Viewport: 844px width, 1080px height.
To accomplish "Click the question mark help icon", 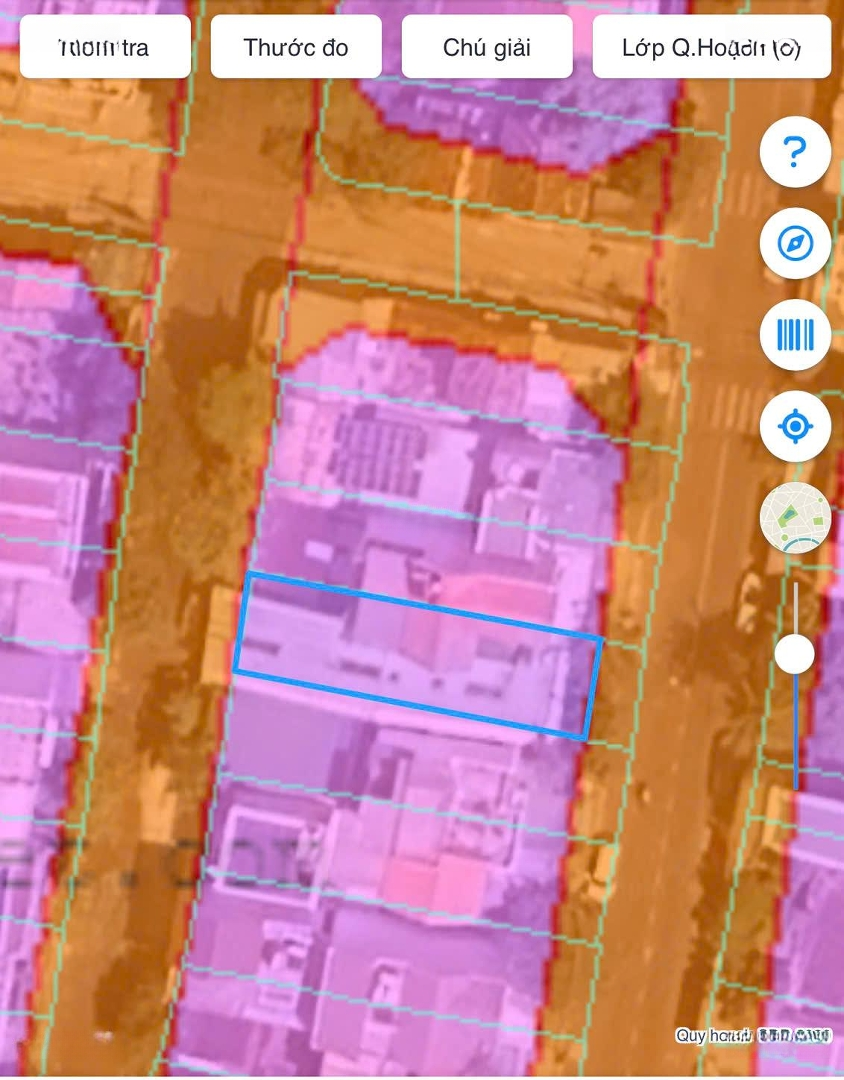I will (795, 153).
